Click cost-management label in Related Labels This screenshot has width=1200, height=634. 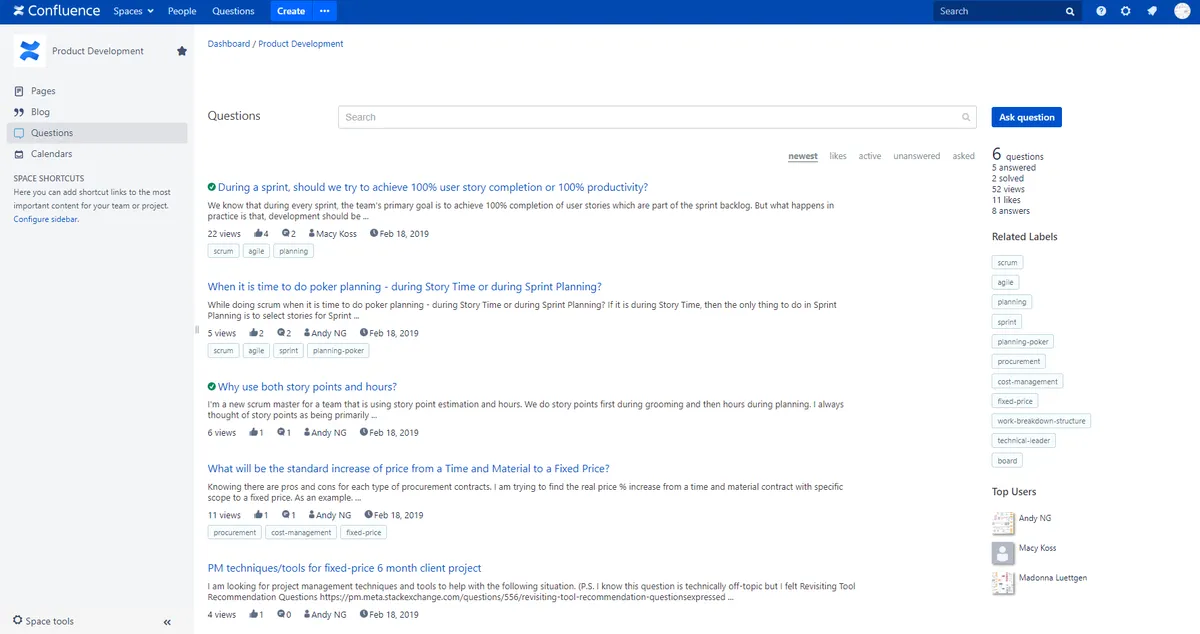(1027, 381)
